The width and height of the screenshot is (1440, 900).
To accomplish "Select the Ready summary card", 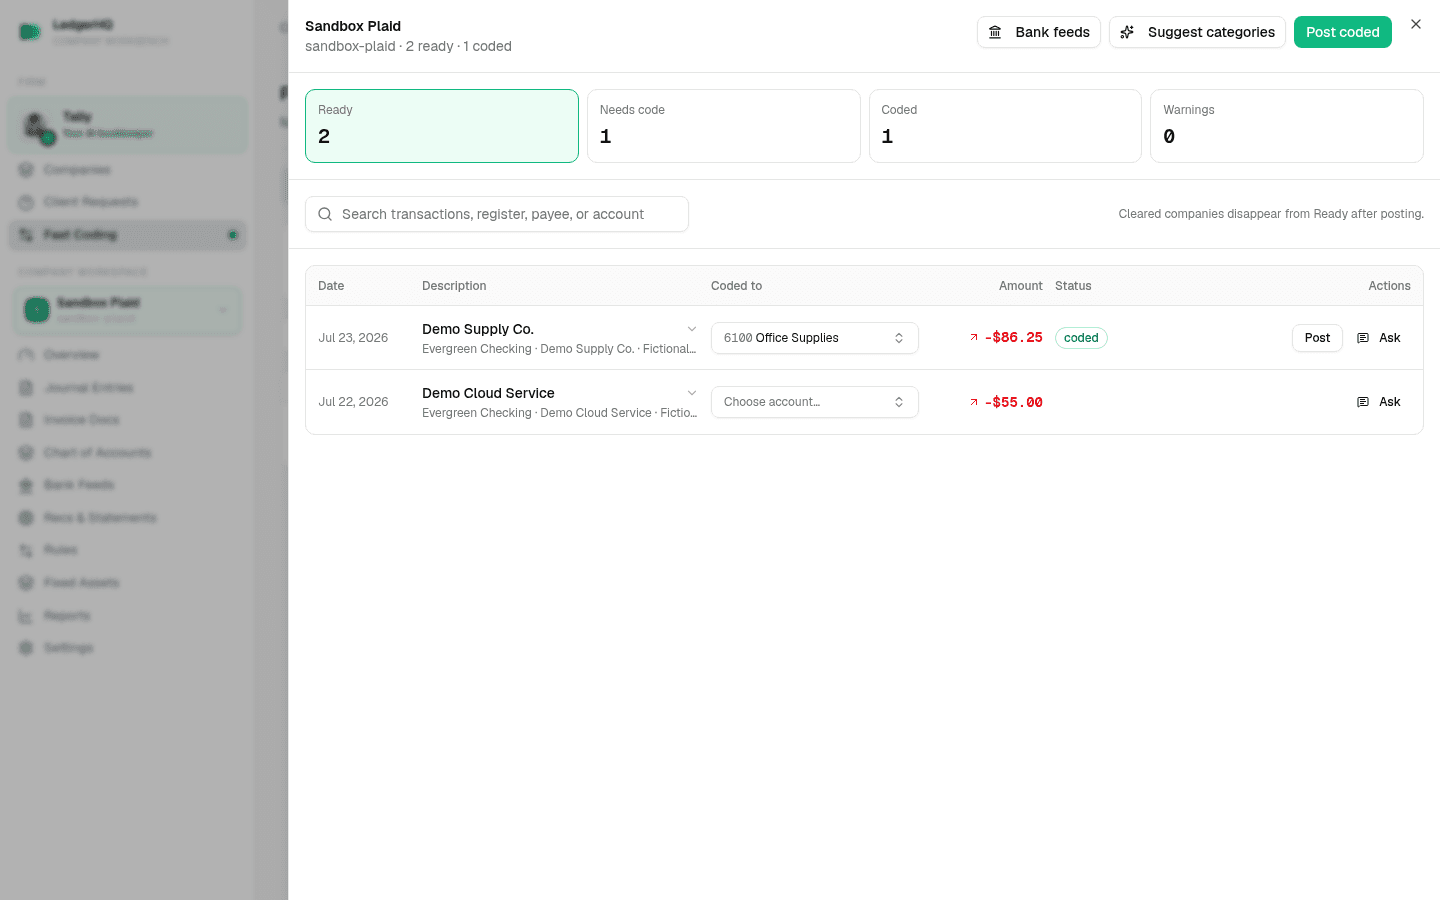I will coord(442,126).
